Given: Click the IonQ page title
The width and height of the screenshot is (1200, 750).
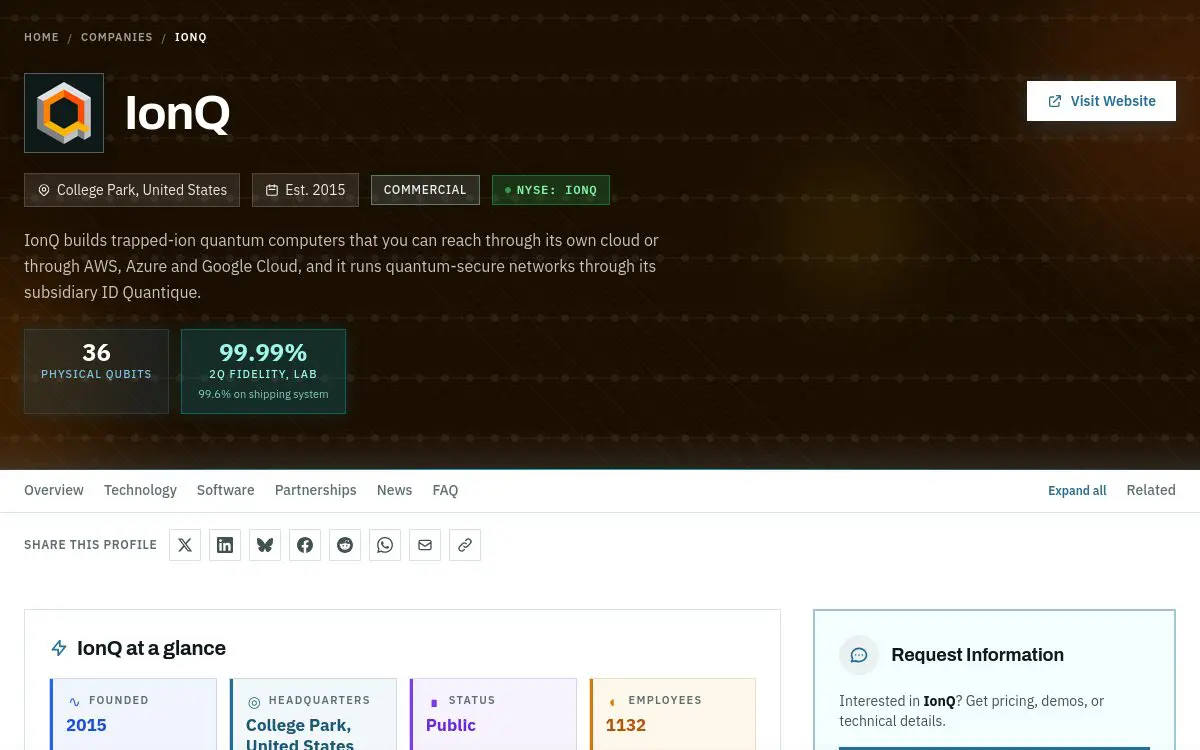Looking at the screenshot, I should [x=177, y=113].
